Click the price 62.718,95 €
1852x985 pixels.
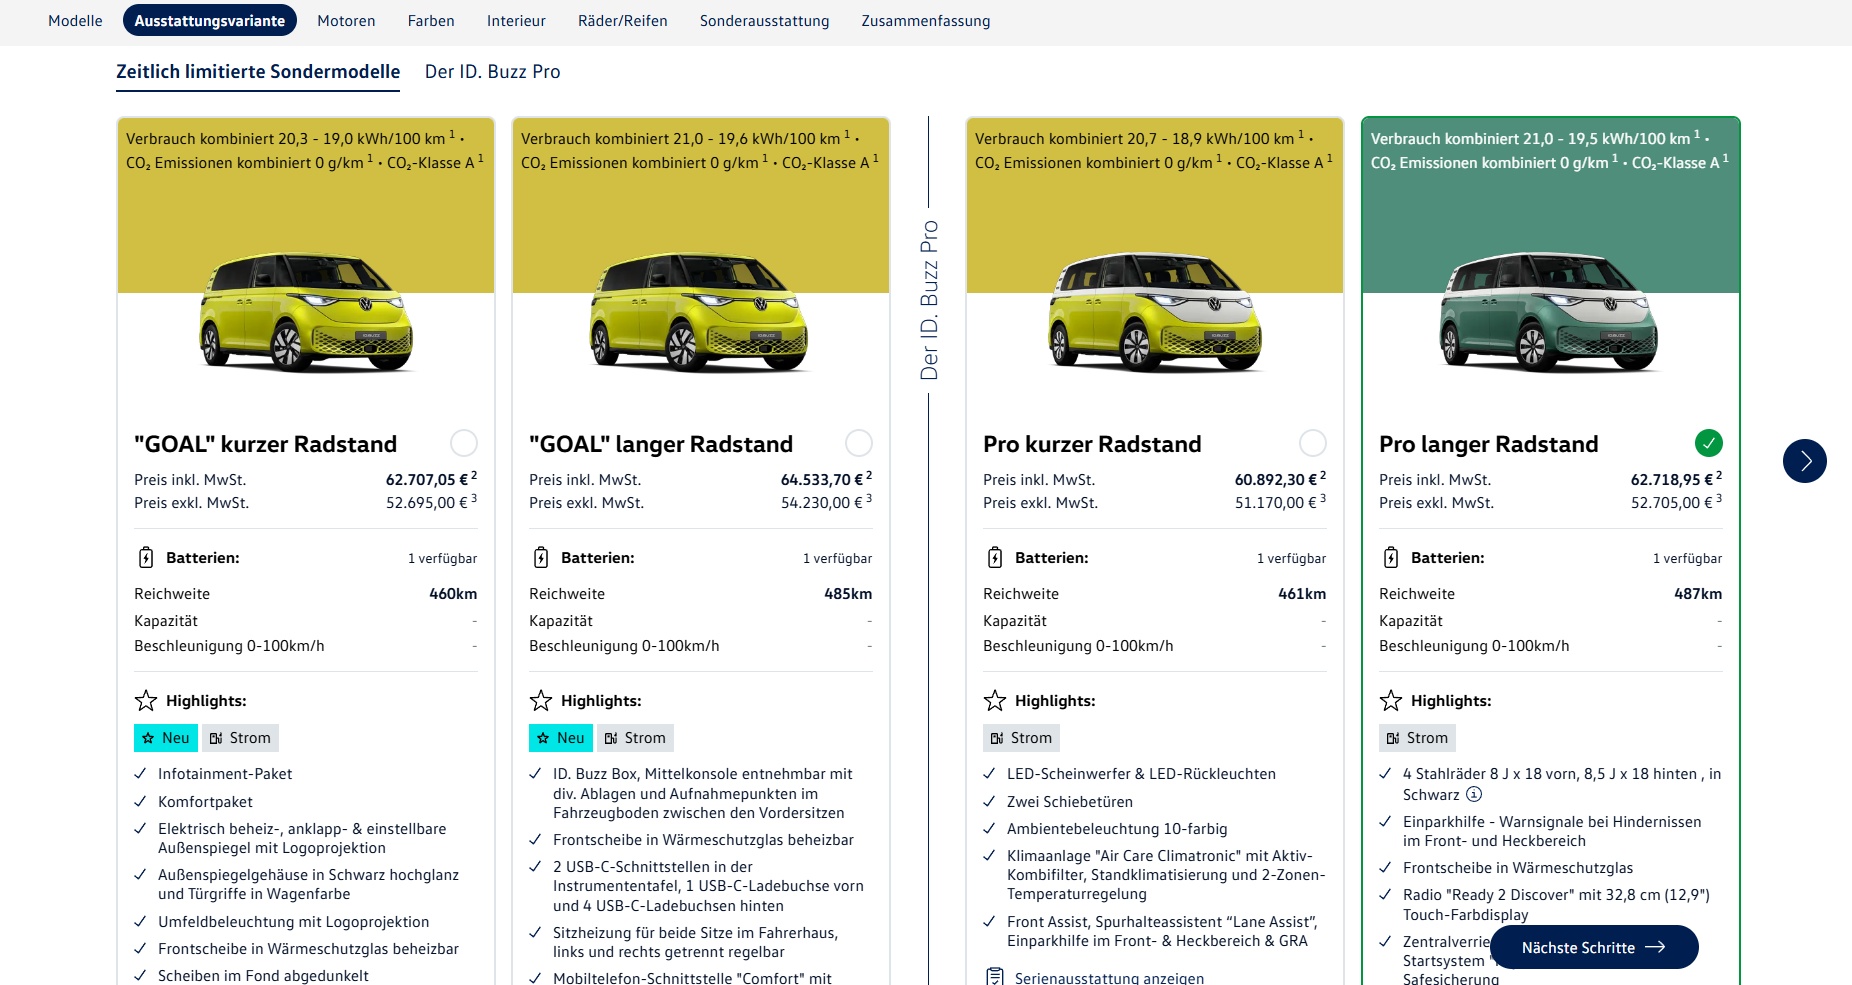[x=1672, y=480]
